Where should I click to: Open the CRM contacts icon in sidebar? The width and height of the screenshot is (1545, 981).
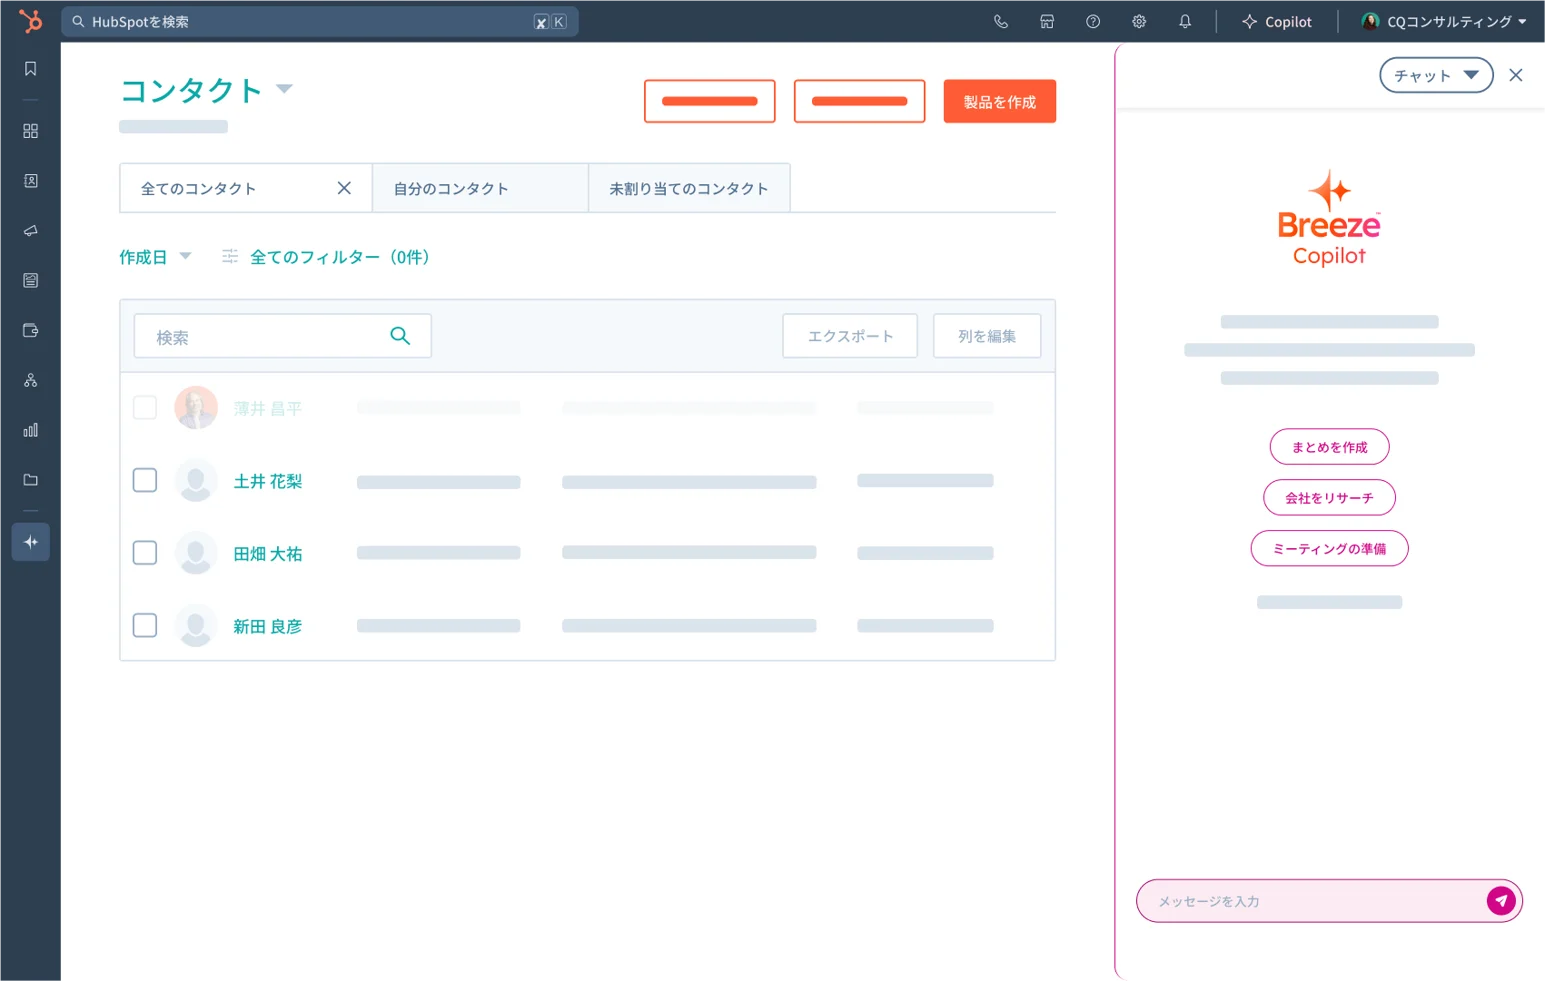point(30,181)
